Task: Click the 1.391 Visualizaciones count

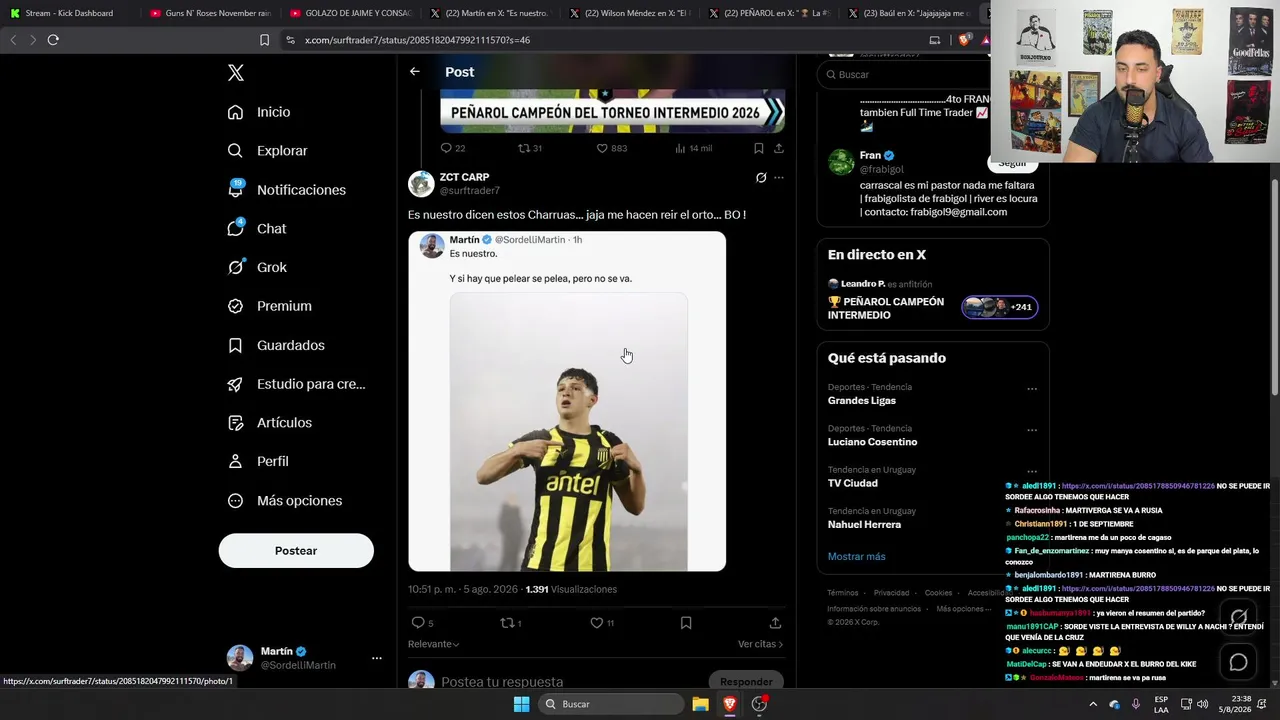Action: coord(571,590)
